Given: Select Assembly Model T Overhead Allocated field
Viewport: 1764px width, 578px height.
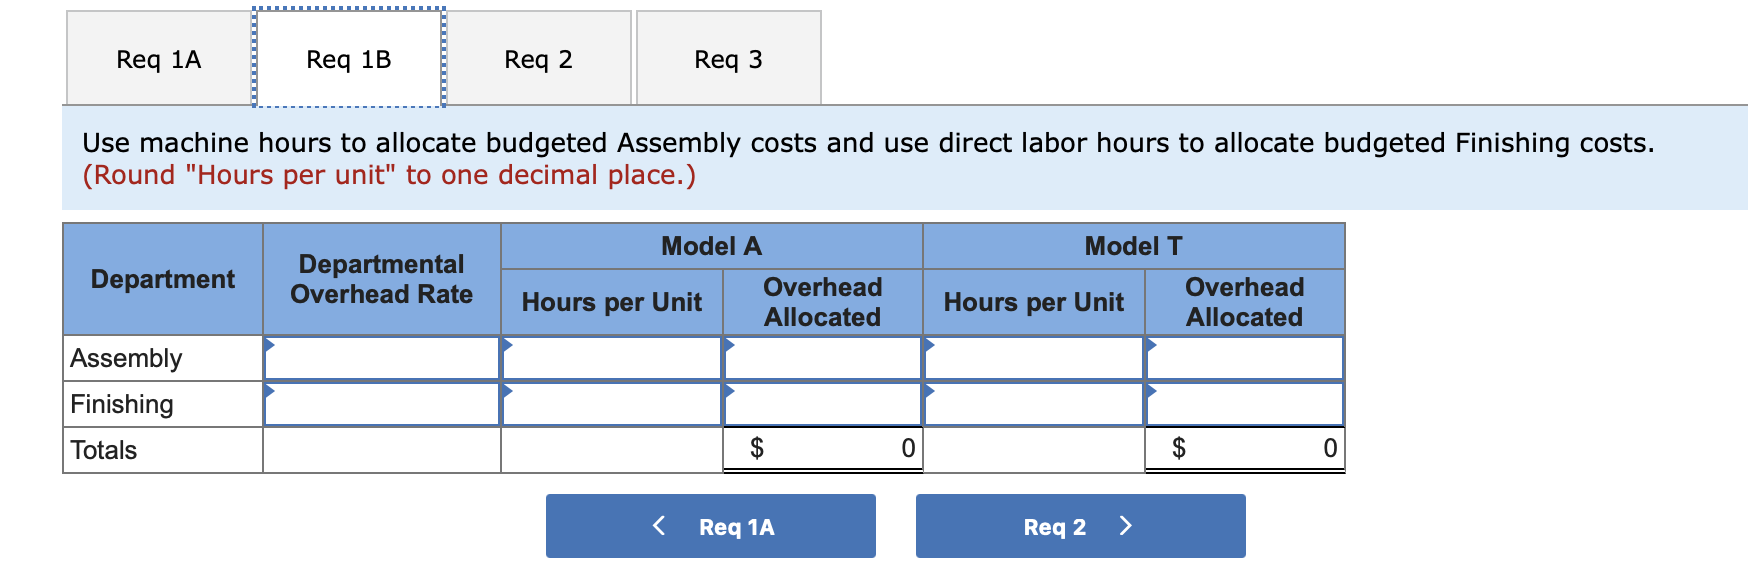Looking at the screenshot, I should tap(1245, 358).
